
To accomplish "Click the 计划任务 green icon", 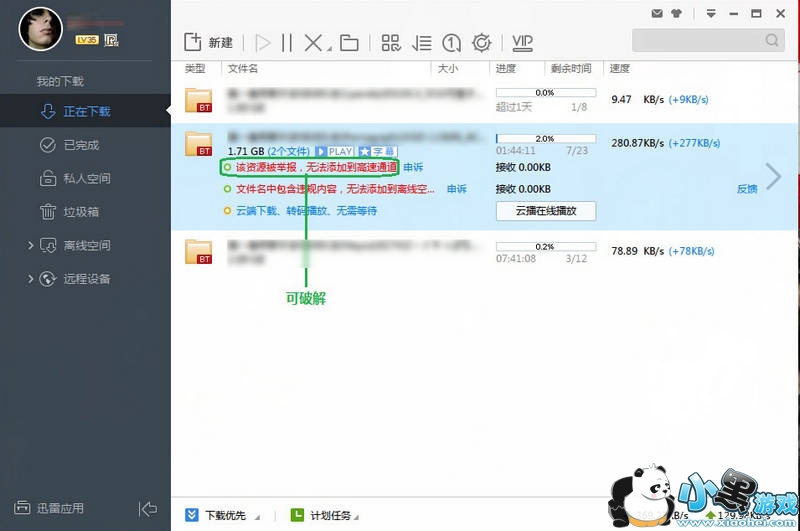I will pyautogui.click(x=297, y=515).
